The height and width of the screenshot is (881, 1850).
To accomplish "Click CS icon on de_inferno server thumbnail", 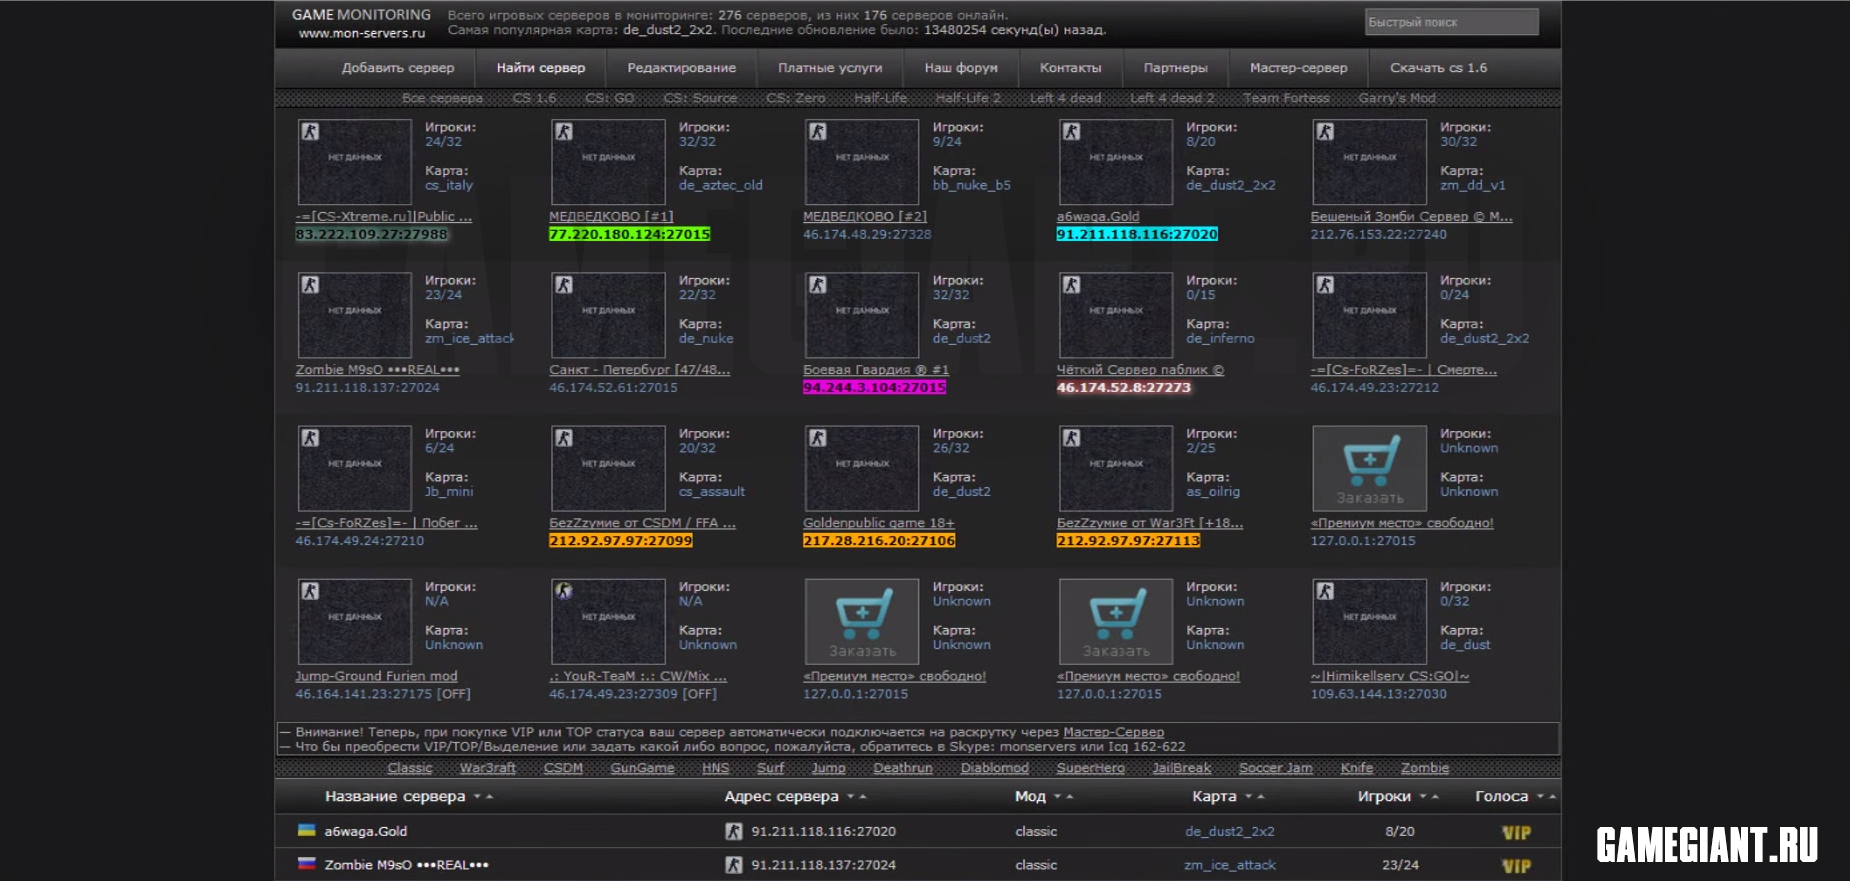I will coord(1072,285).
